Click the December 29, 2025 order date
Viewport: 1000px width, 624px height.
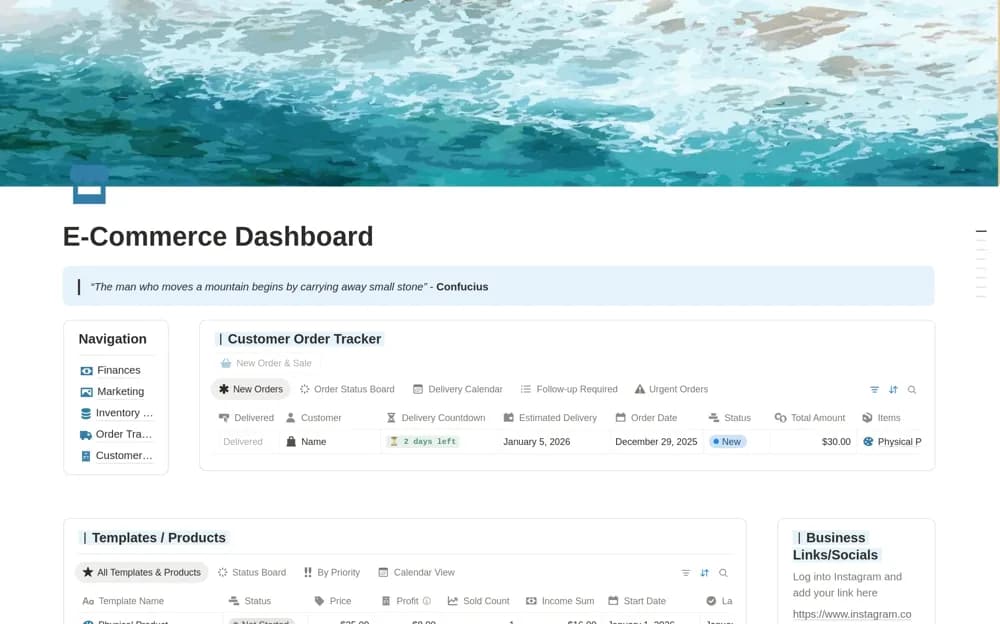tap(656, 442)
